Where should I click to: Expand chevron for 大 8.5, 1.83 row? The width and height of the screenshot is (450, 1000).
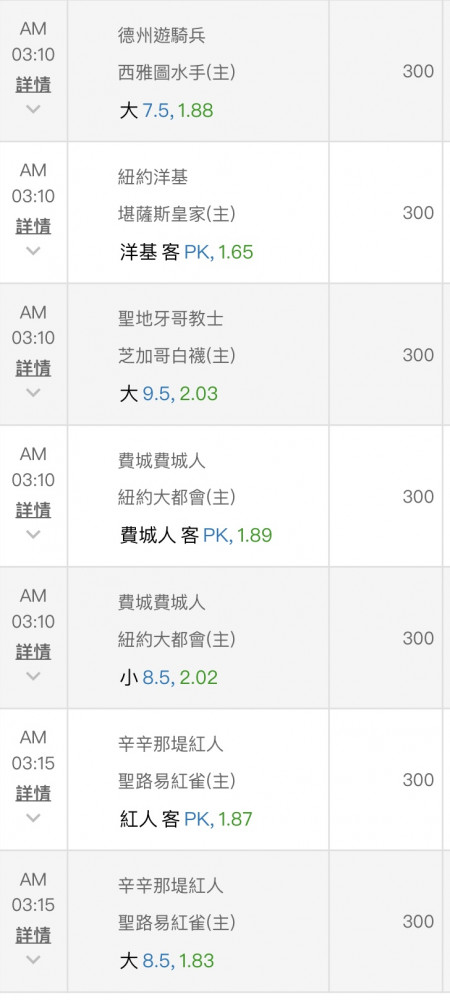pyautogui.click(x=33, y=959)
